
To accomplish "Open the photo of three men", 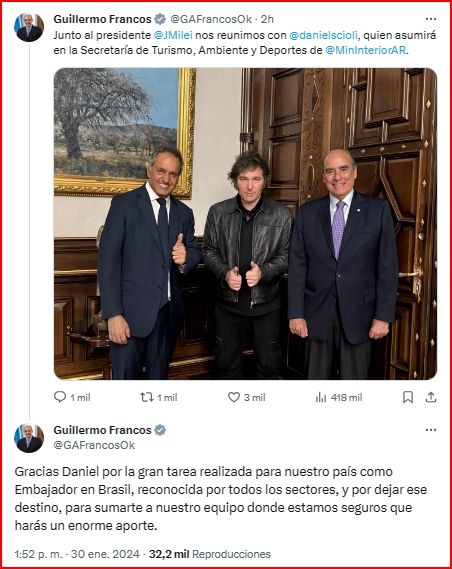I will pos(245,224).
